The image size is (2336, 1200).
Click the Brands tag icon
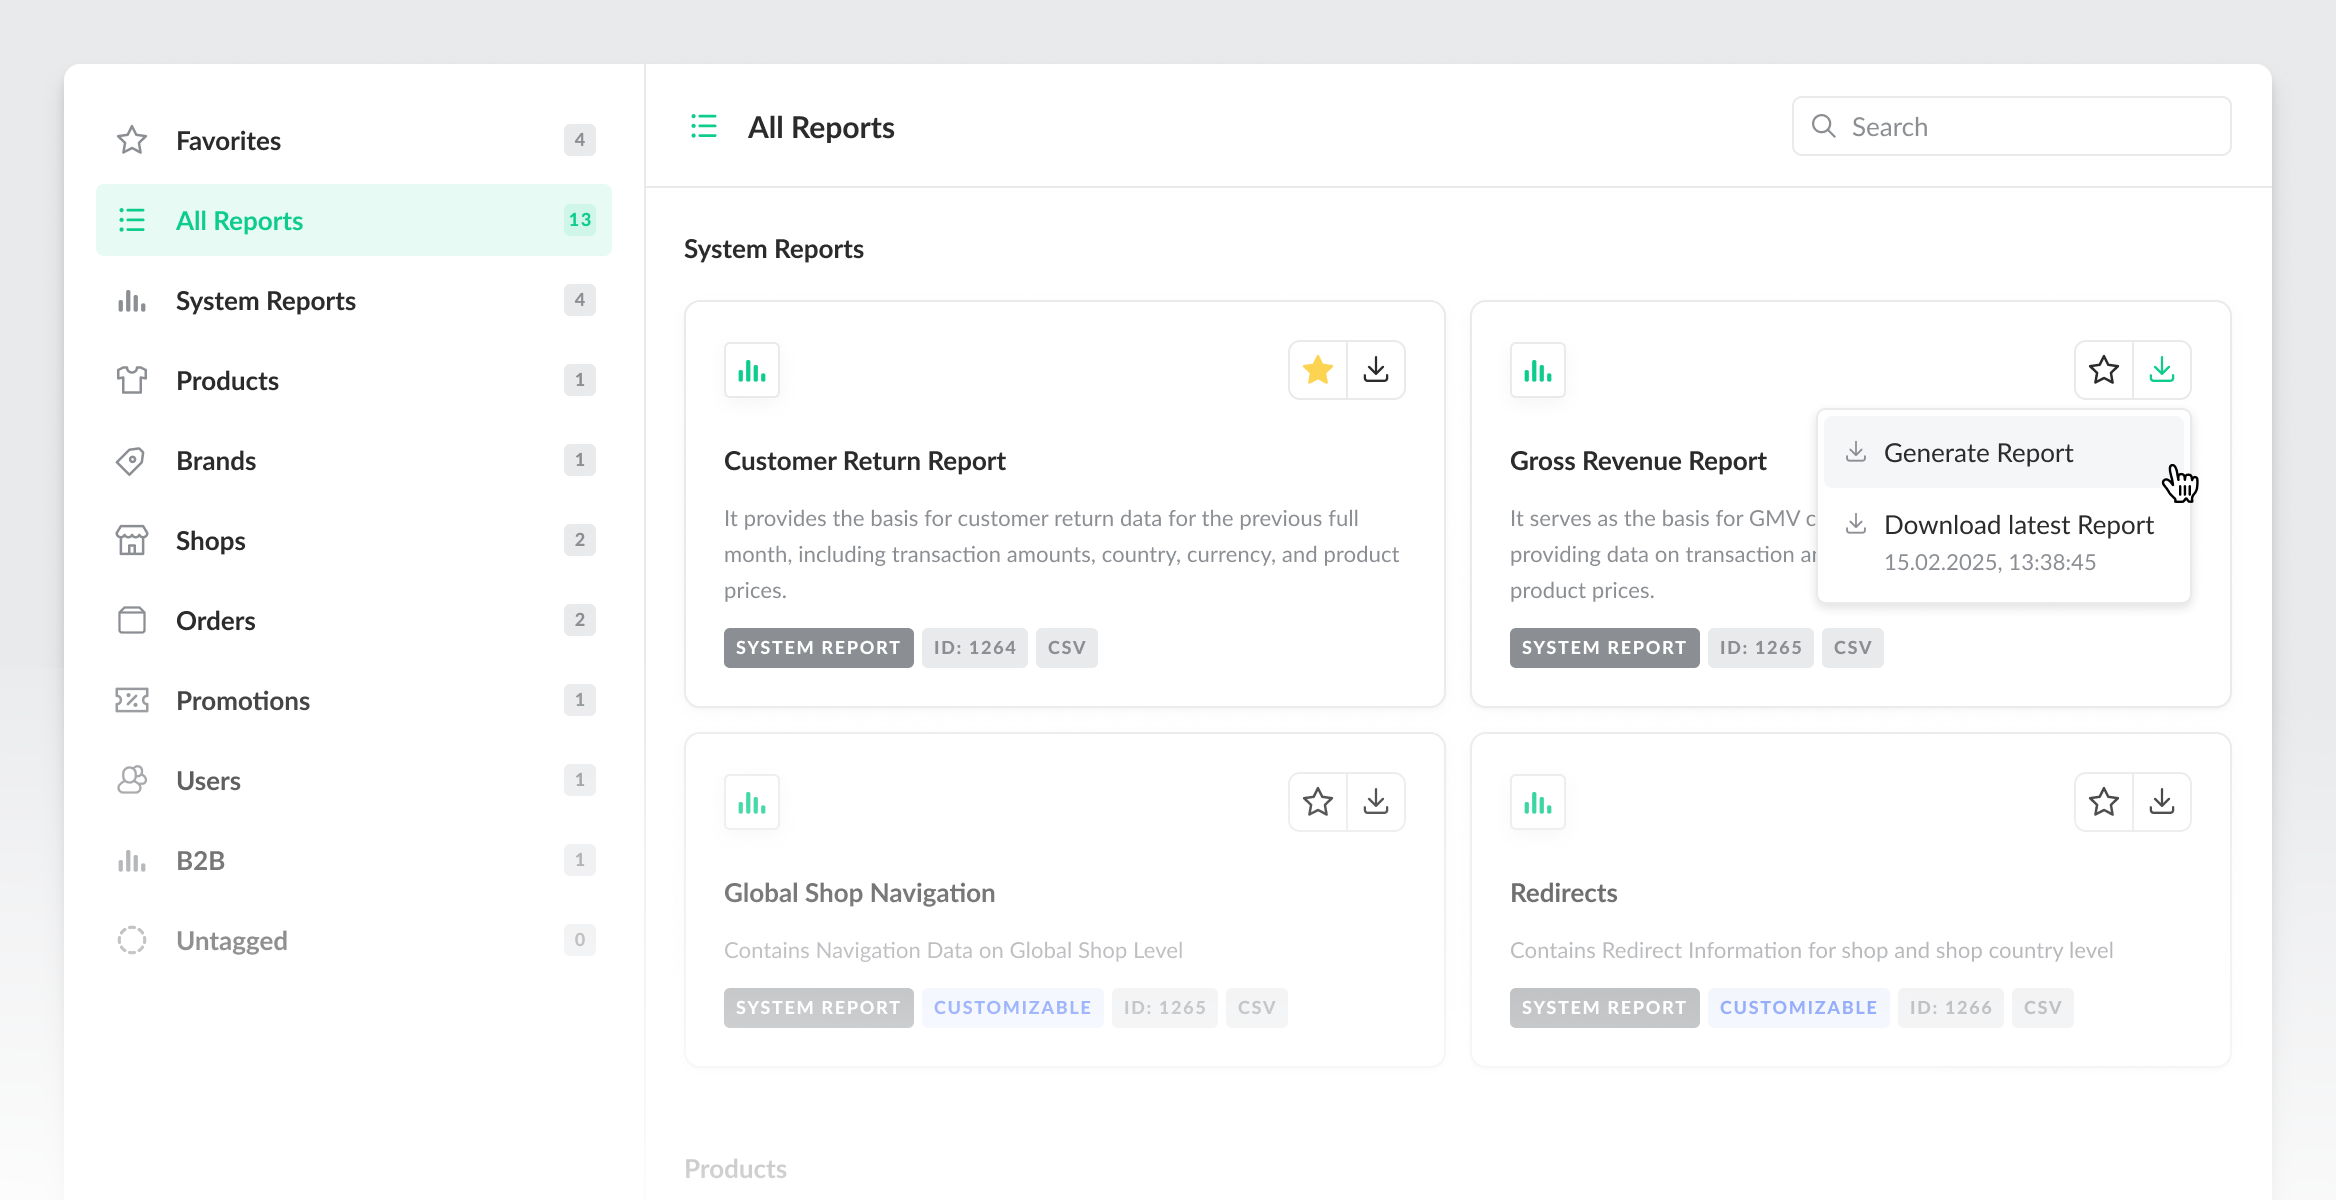tap(132, 461)
